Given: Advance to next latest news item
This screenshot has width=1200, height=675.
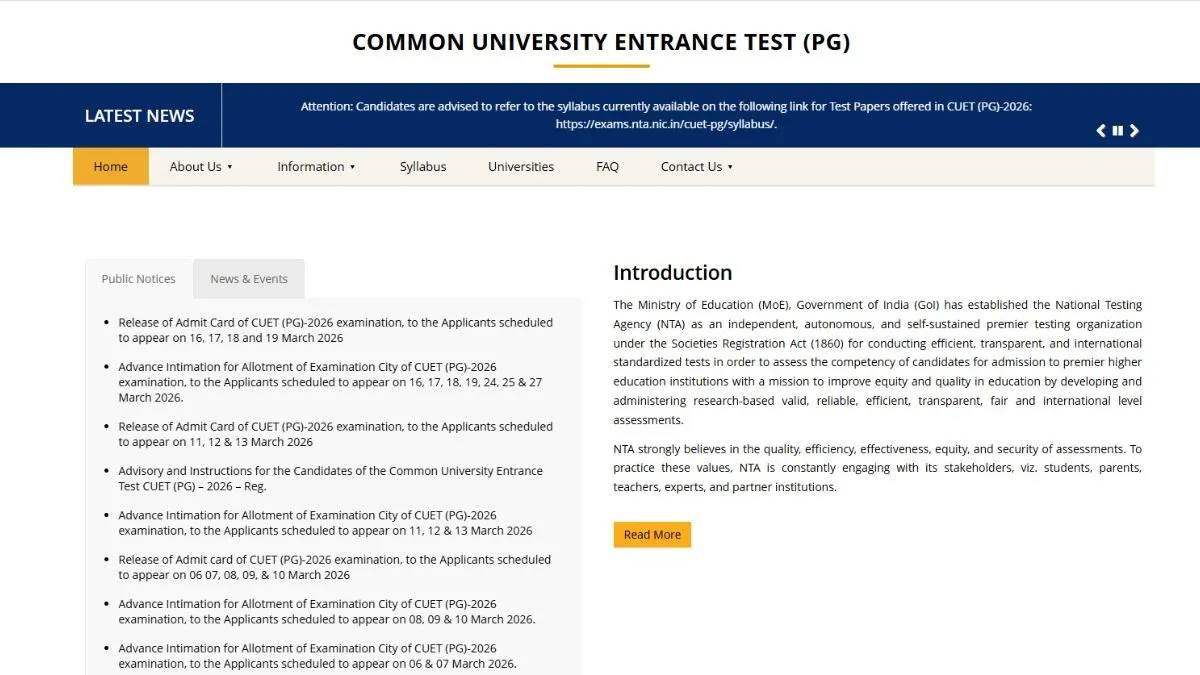Looking at the screenshot, I should click(x=1134, y=131).
